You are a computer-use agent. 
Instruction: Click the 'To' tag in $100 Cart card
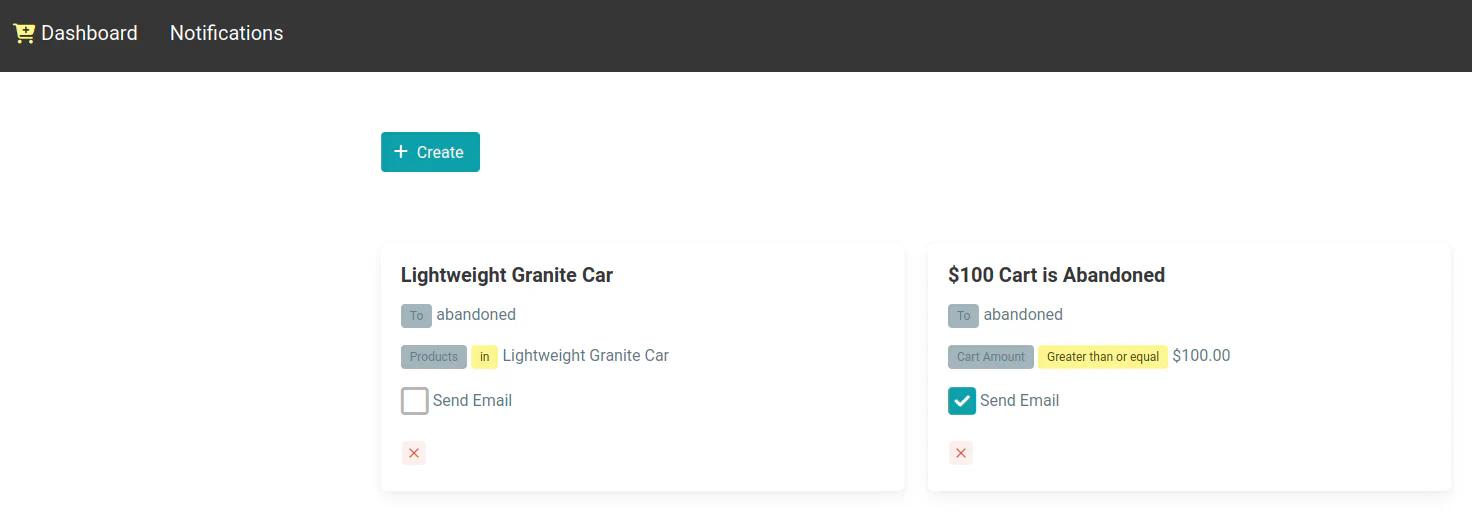[x=963, y=316]
